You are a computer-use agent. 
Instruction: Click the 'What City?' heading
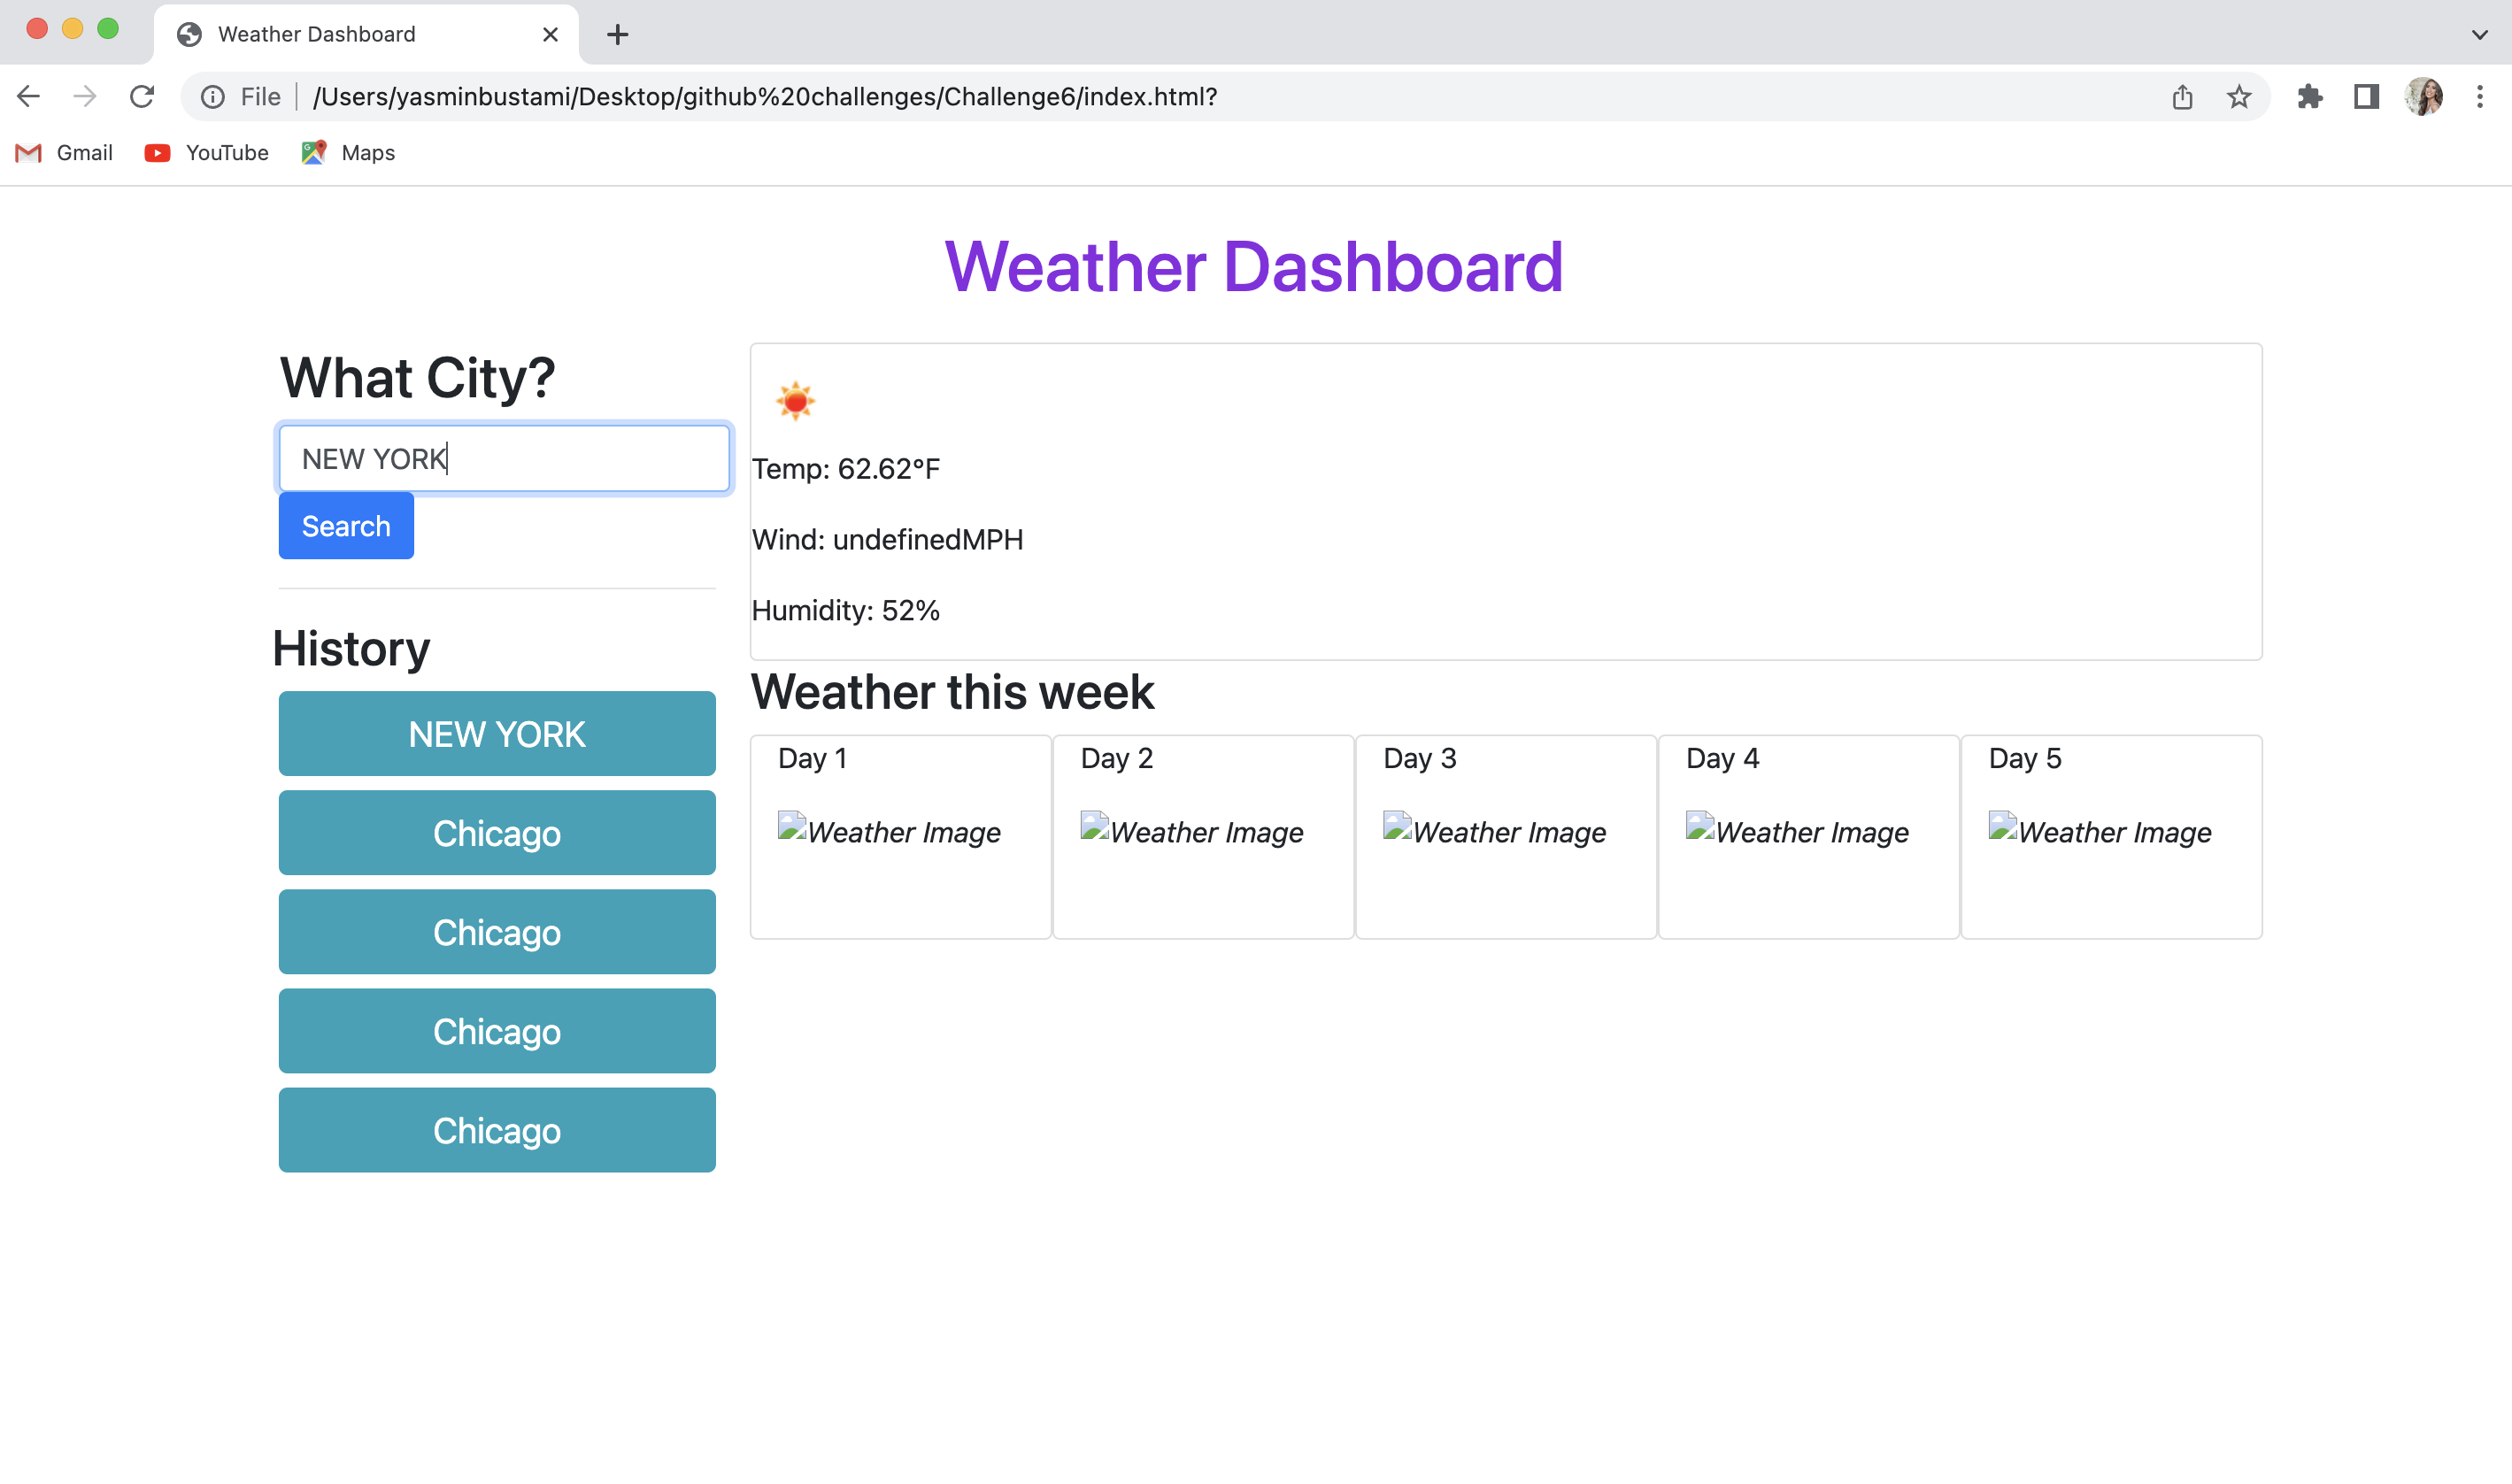[417, 378]
